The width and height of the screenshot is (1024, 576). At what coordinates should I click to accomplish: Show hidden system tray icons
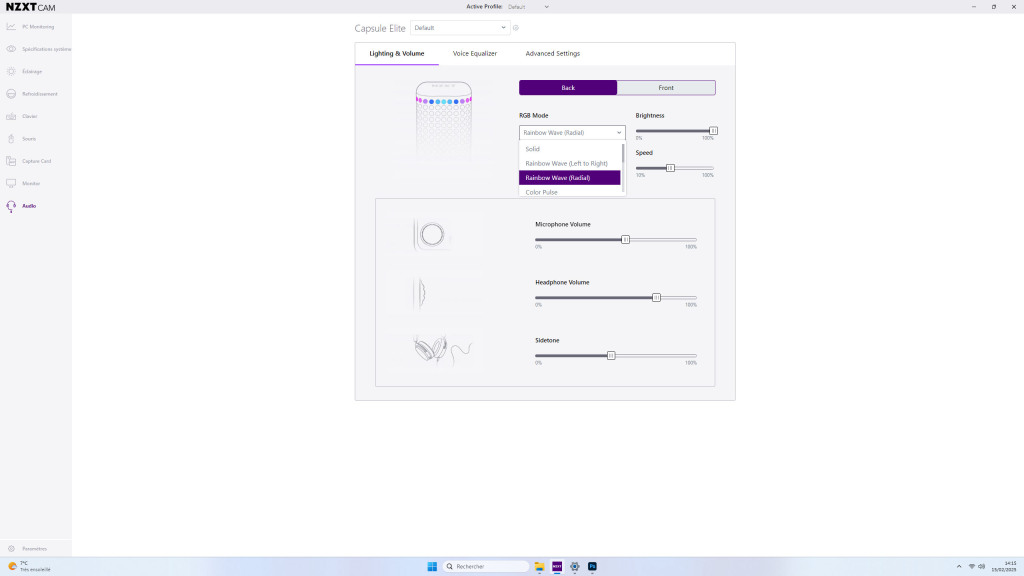click(959, 566)
